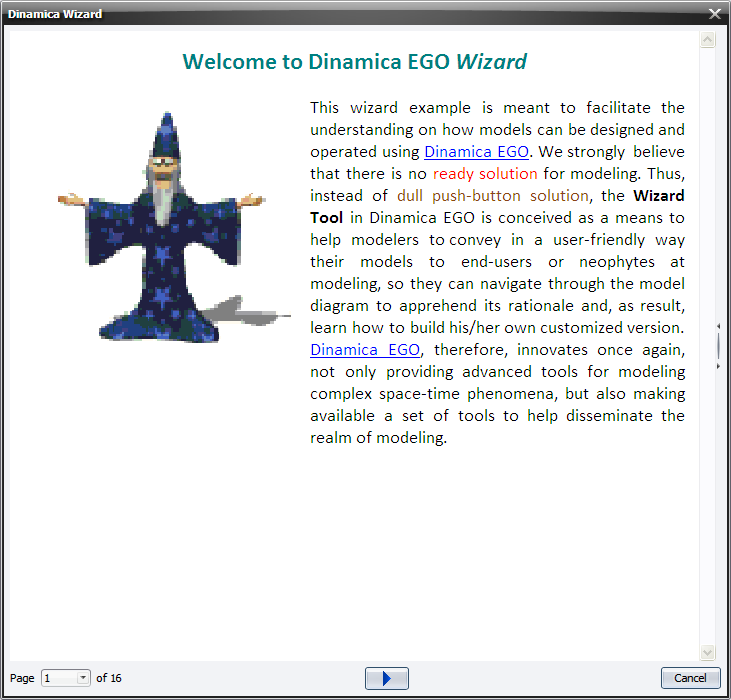This screenshot has width=731, height=700.
Task: Click the scroll up arrow
Action: tap(707, 40)
